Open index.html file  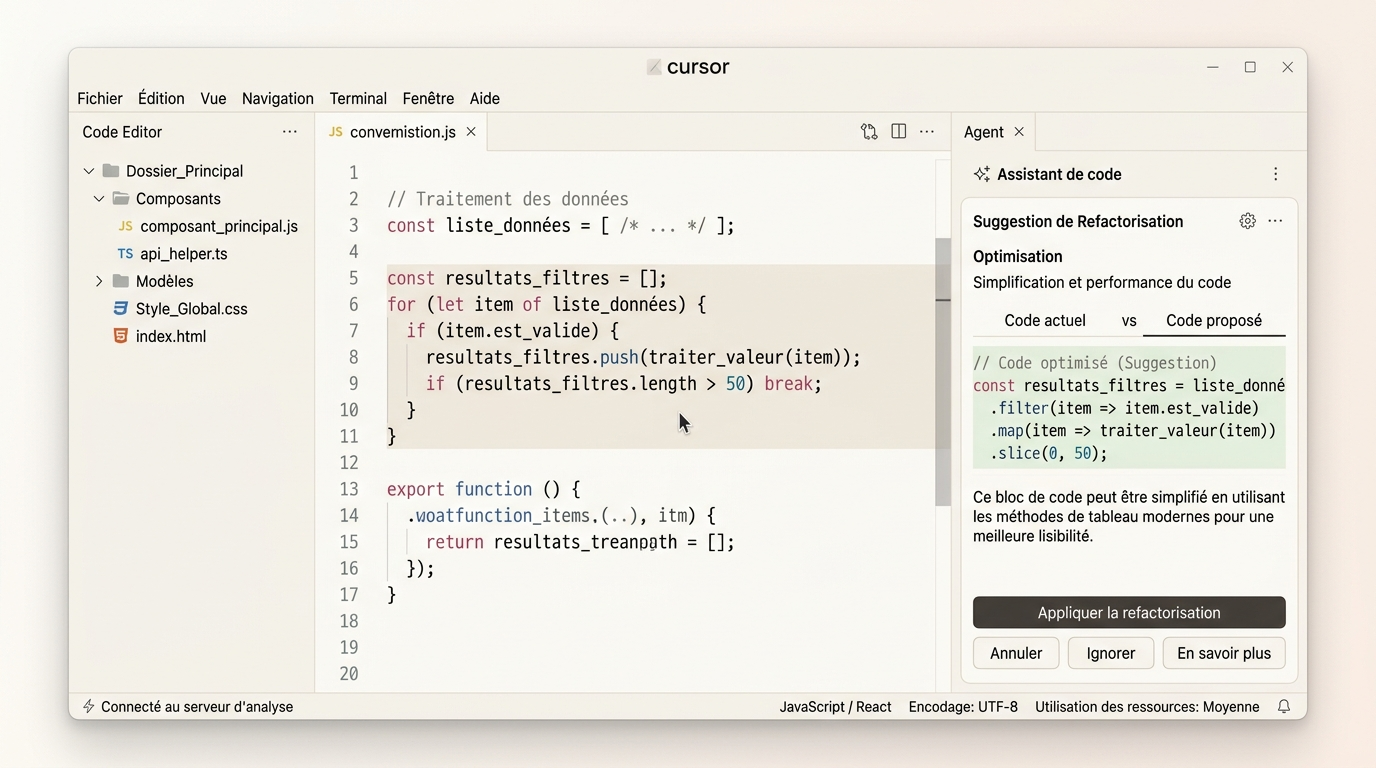(171, 336)
